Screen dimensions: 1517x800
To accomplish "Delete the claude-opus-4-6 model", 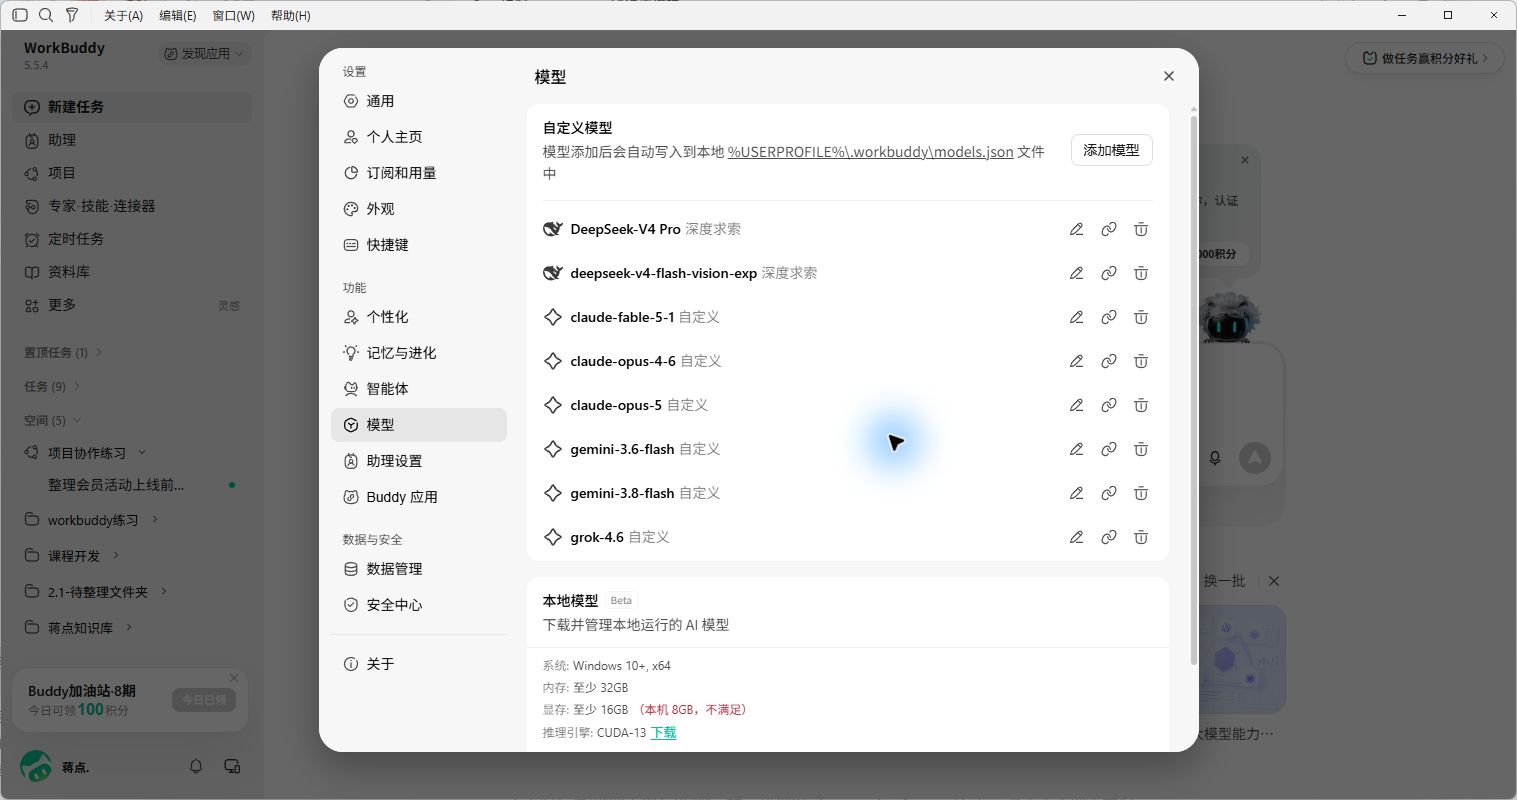I will [1140, 361].
